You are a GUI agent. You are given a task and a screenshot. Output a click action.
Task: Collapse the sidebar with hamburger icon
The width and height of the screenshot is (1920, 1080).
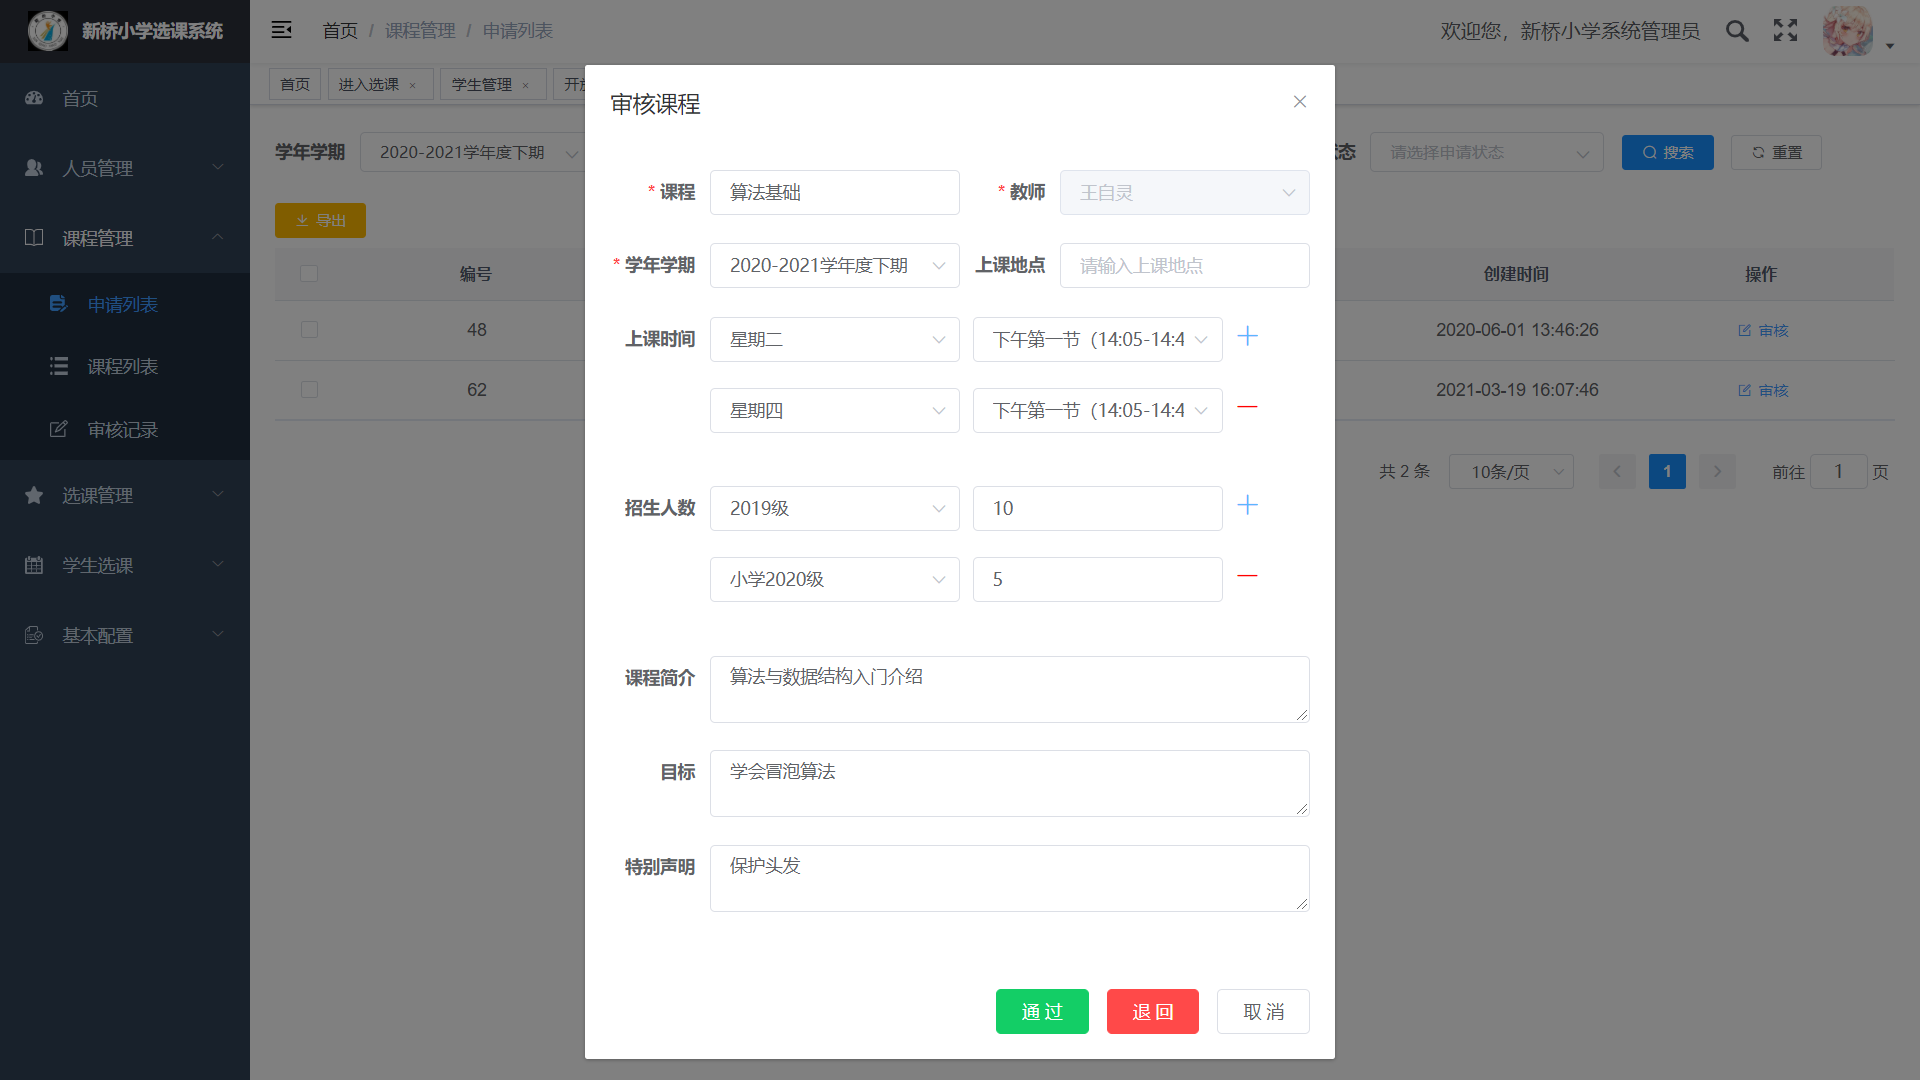coord(282,30)
